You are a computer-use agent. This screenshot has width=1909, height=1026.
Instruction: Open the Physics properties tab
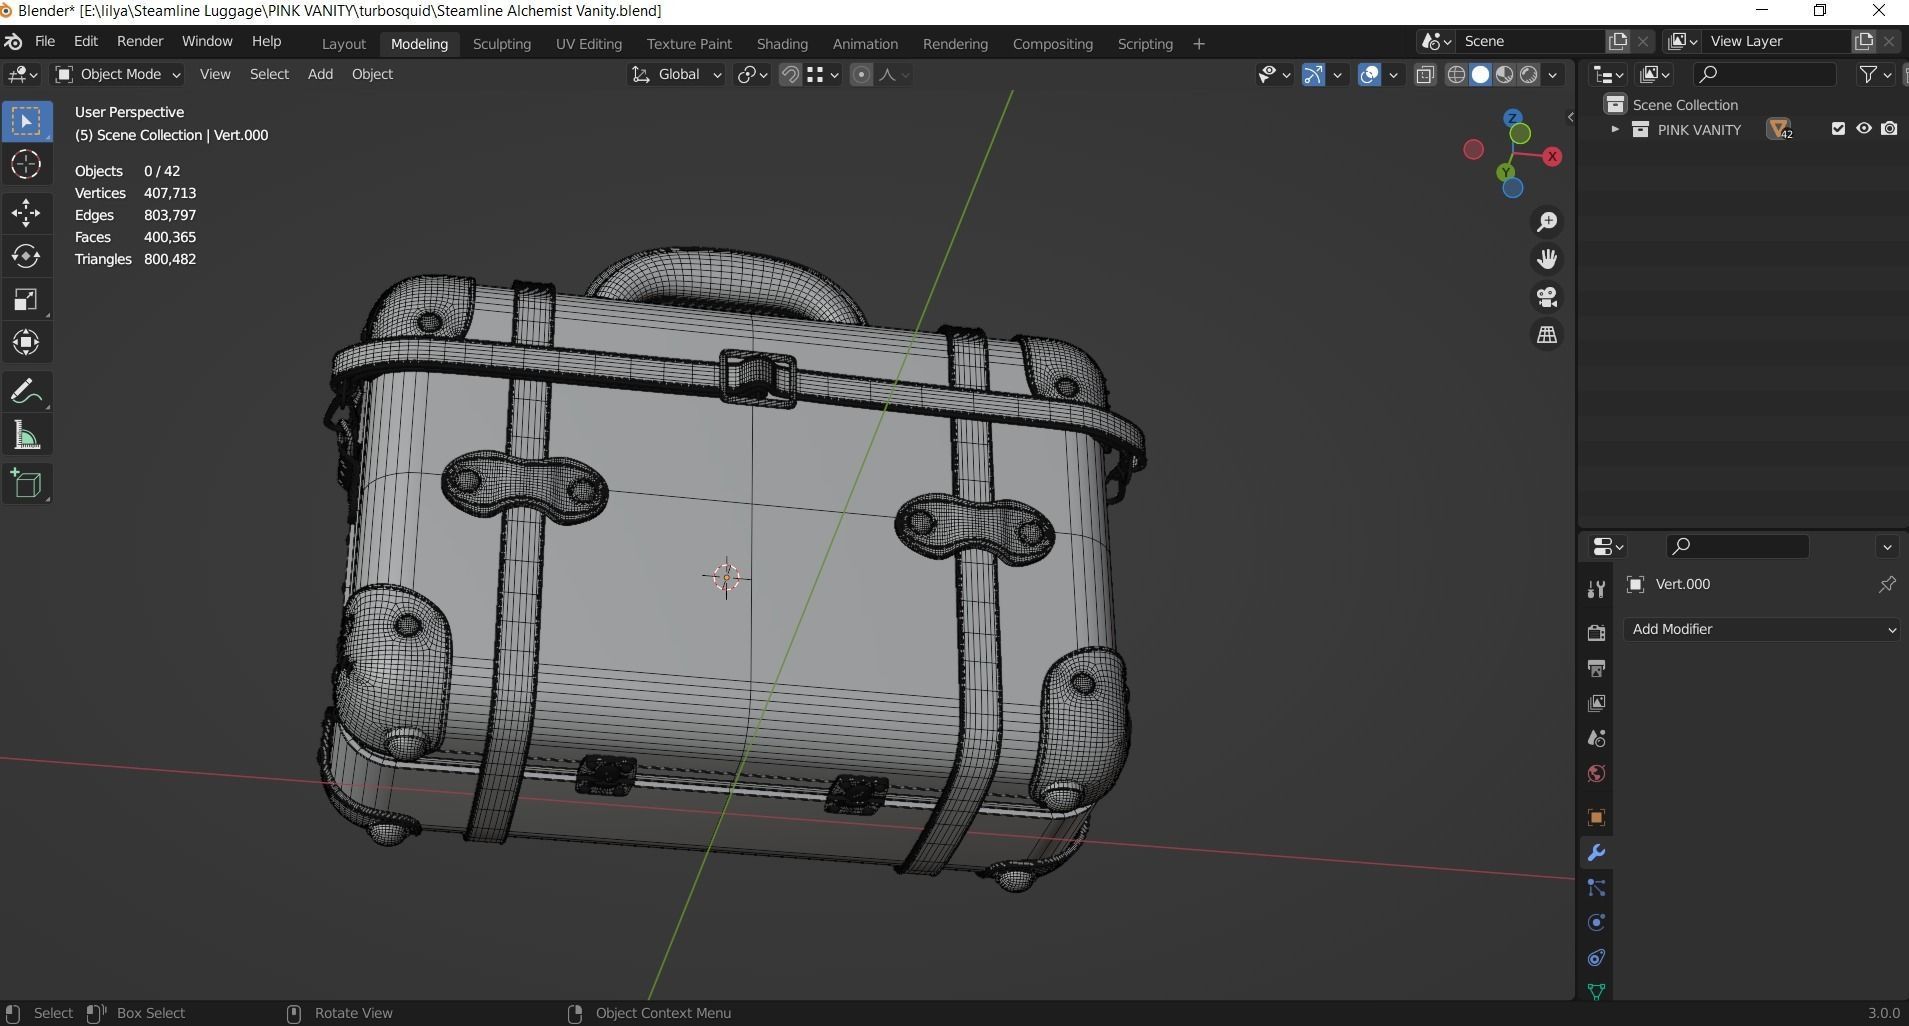click(x=1596, y=923)
